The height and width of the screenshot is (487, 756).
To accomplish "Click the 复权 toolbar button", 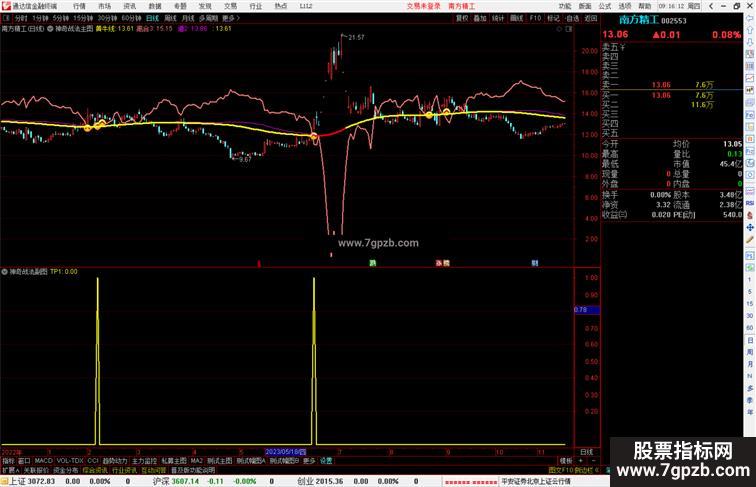I will click(462, 18).
